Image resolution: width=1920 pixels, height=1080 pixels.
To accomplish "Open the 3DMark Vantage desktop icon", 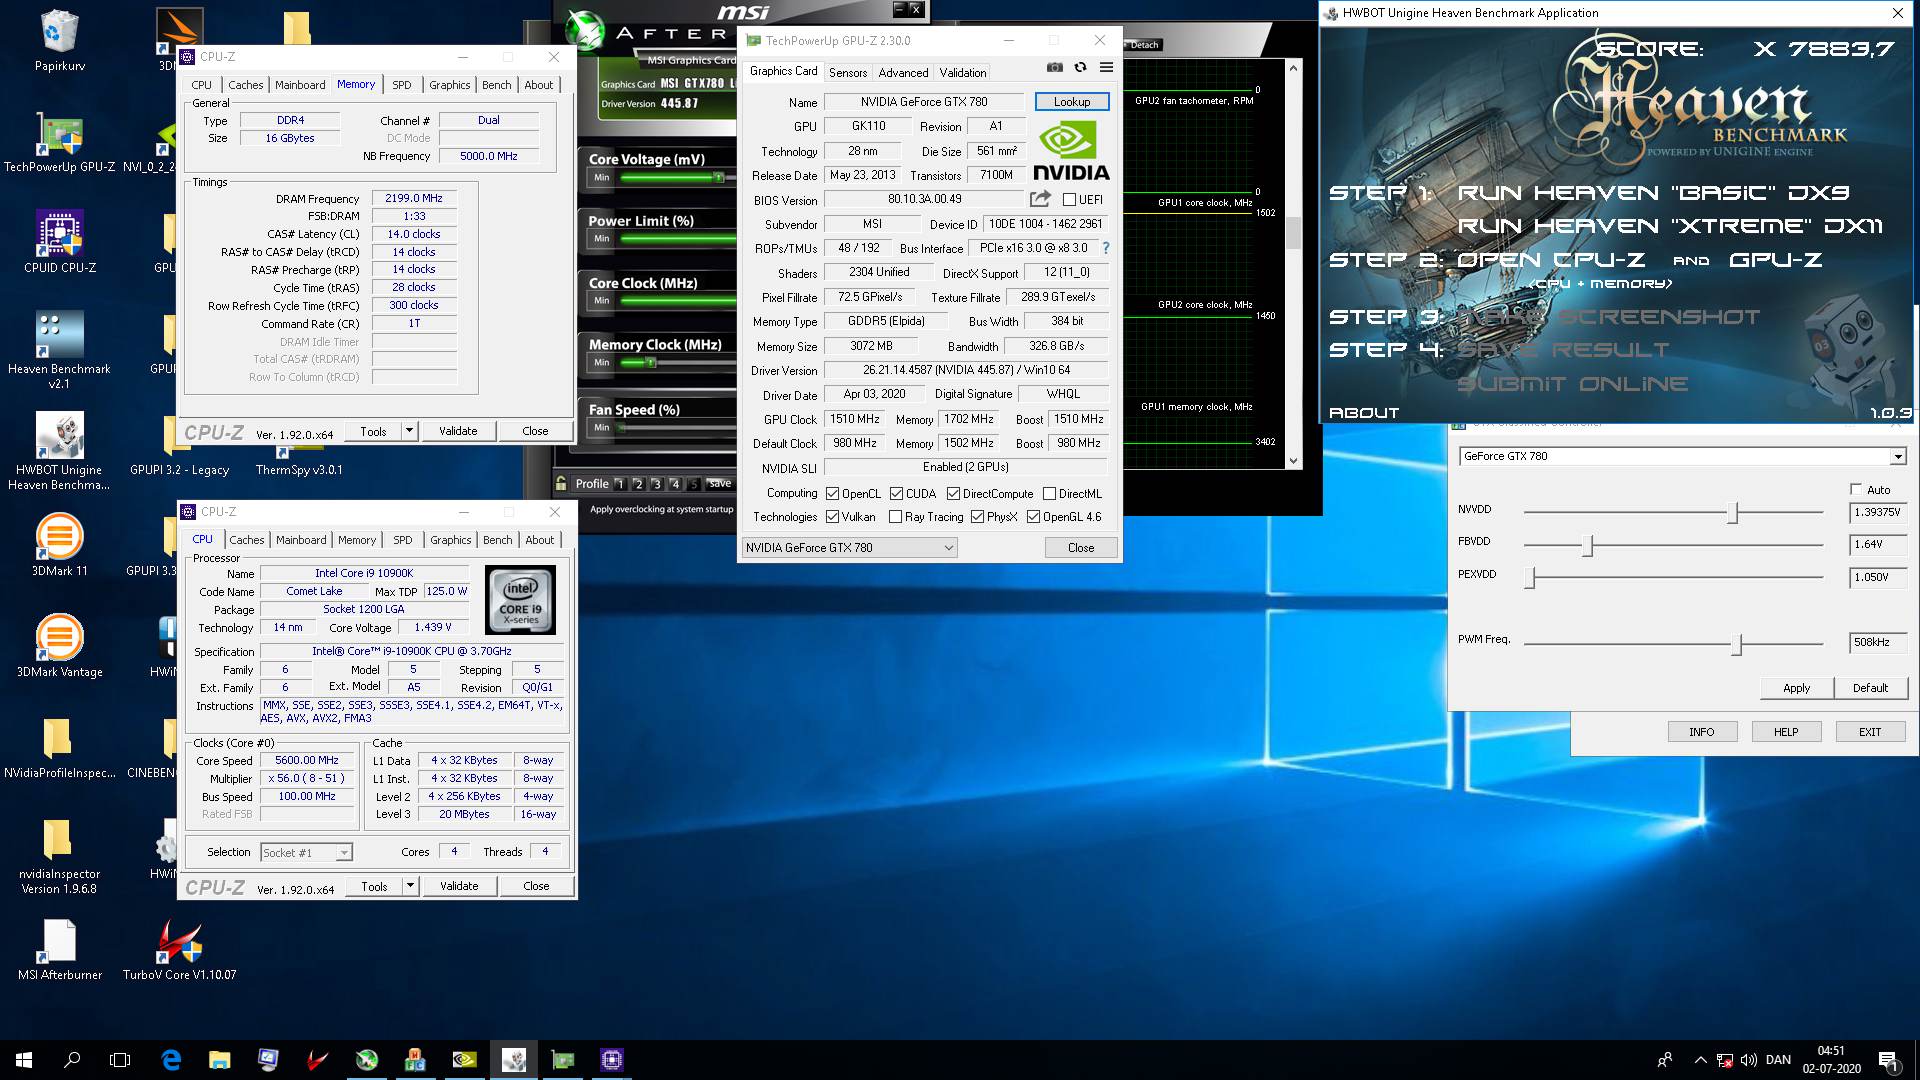I will pos(59,646).
